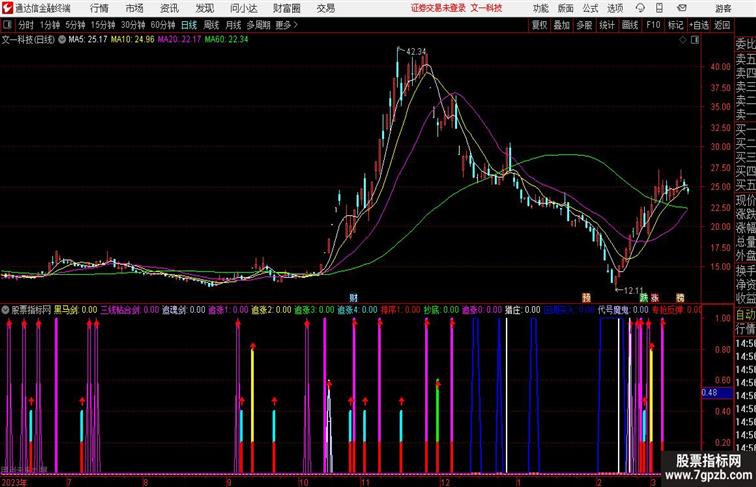Image resolution: width=756 pixels, height=487 pixels.
Task: Click the gear icon beside 股票指标网 indicator
Action: pyautogui.click(x=5, y=310)
